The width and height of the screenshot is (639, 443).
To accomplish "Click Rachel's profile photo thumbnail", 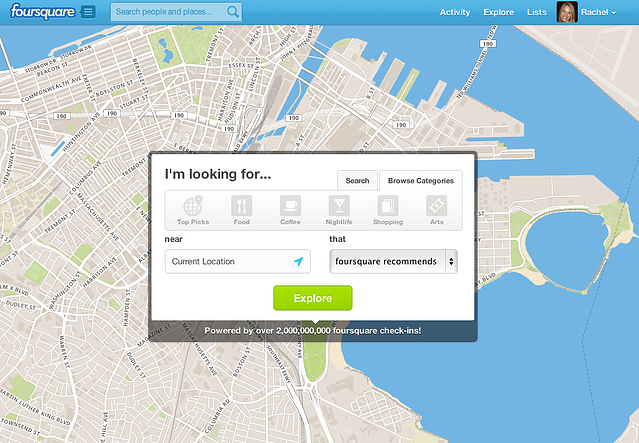I will coord(567,12).
